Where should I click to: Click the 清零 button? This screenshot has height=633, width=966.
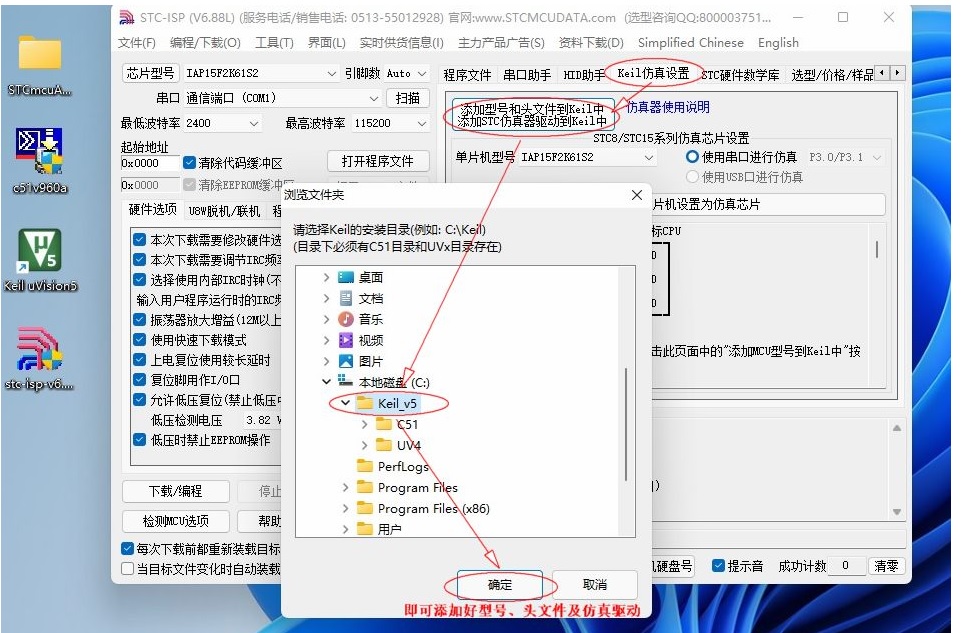[x=886, y=566]
